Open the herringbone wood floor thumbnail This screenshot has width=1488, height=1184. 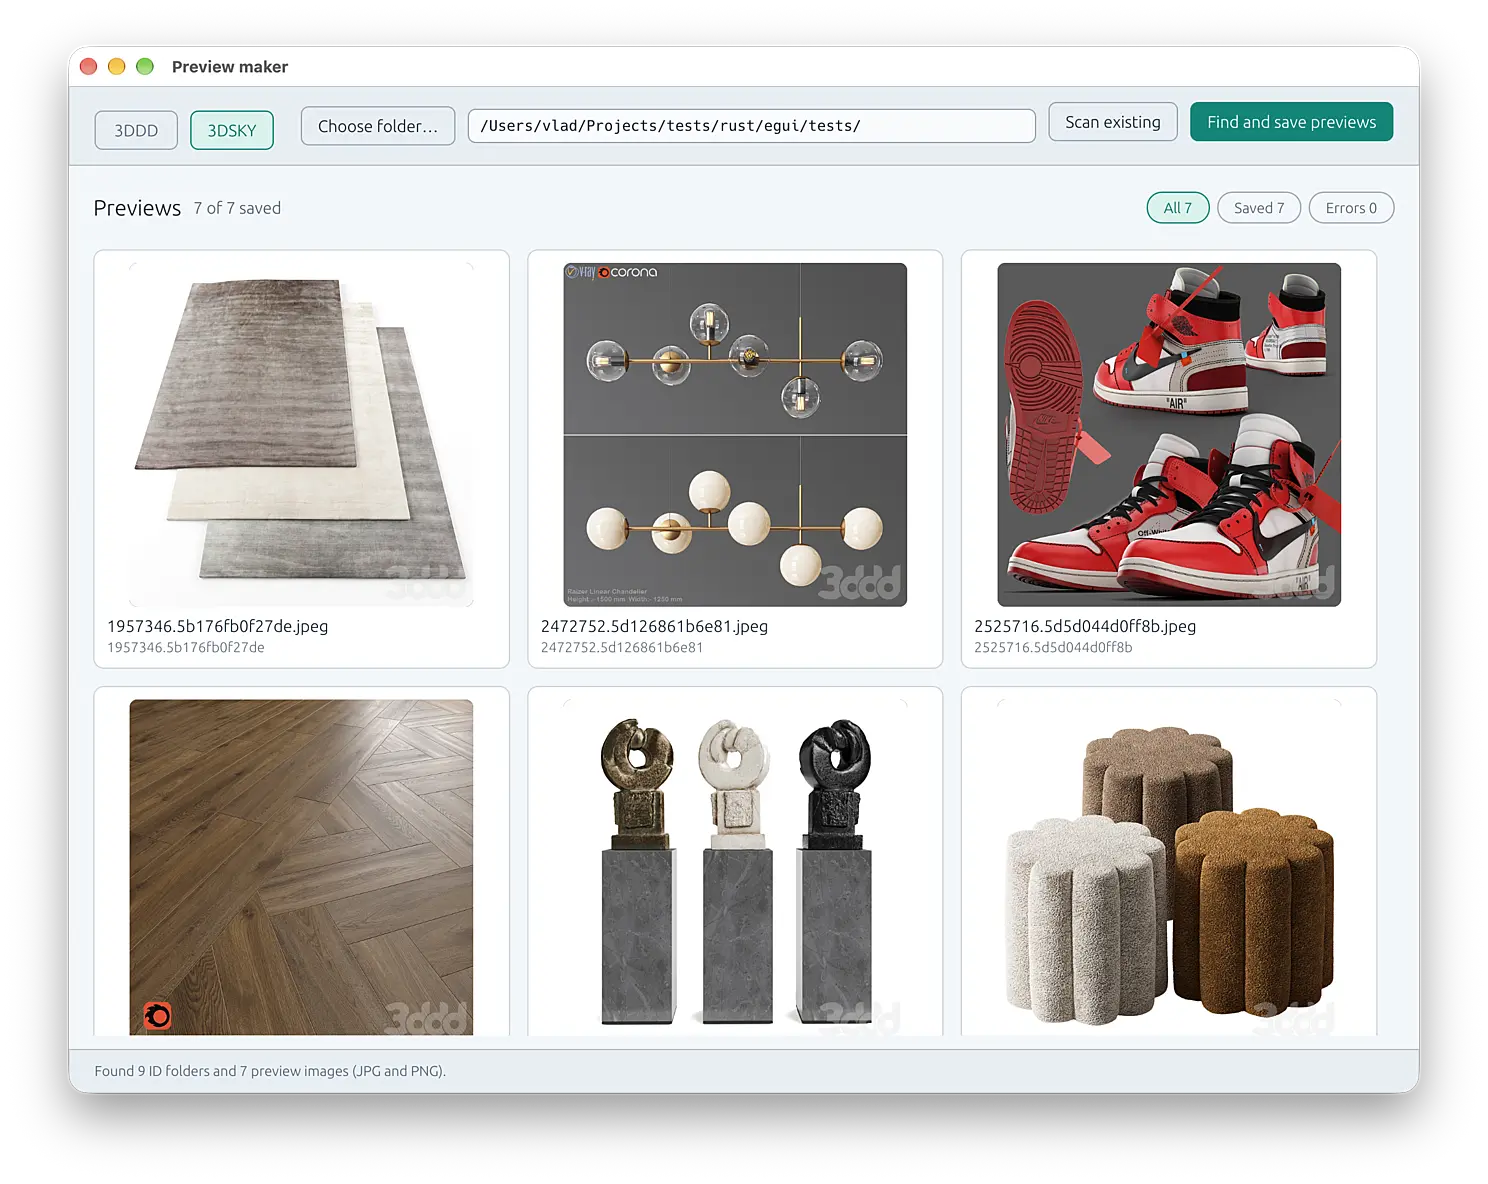coord(301,867)
